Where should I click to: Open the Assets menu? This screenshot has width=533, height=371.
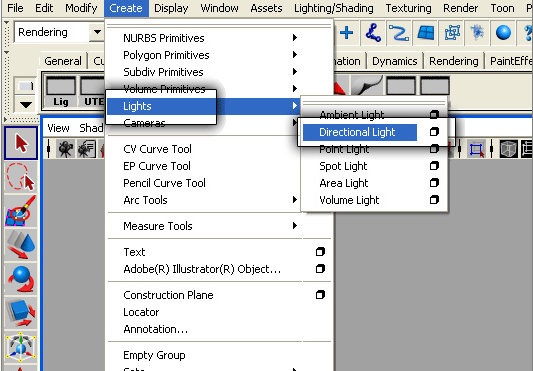point(266,8)
